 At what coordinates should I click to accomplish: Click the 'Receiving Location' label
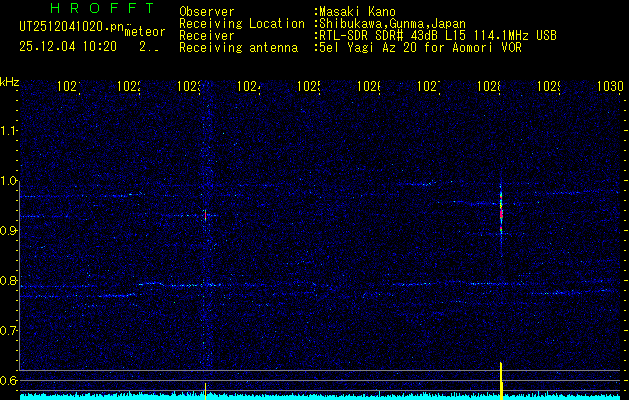click(x=242, y=24)
